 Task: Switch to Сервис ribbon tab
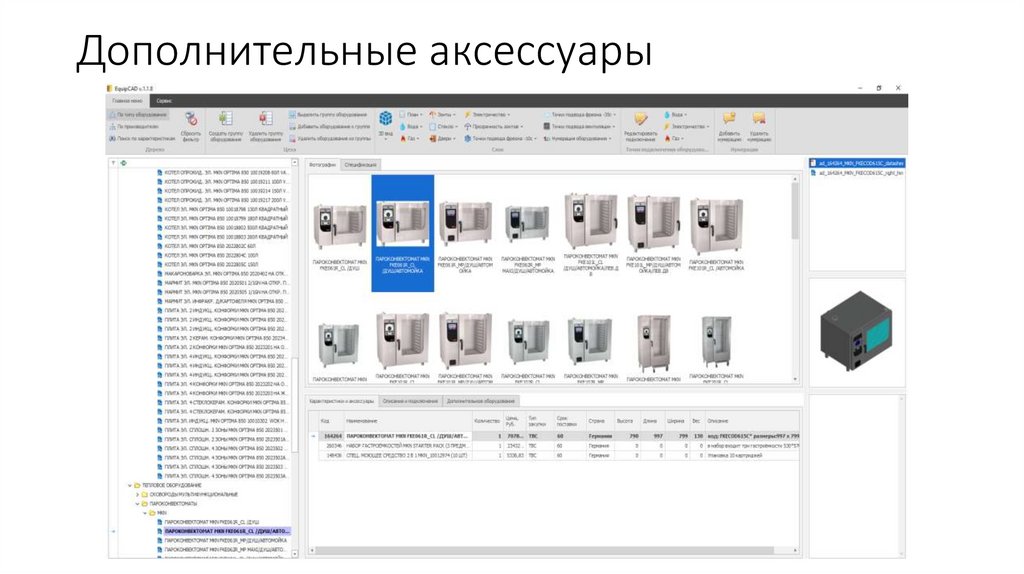click(x=164, y=101)
